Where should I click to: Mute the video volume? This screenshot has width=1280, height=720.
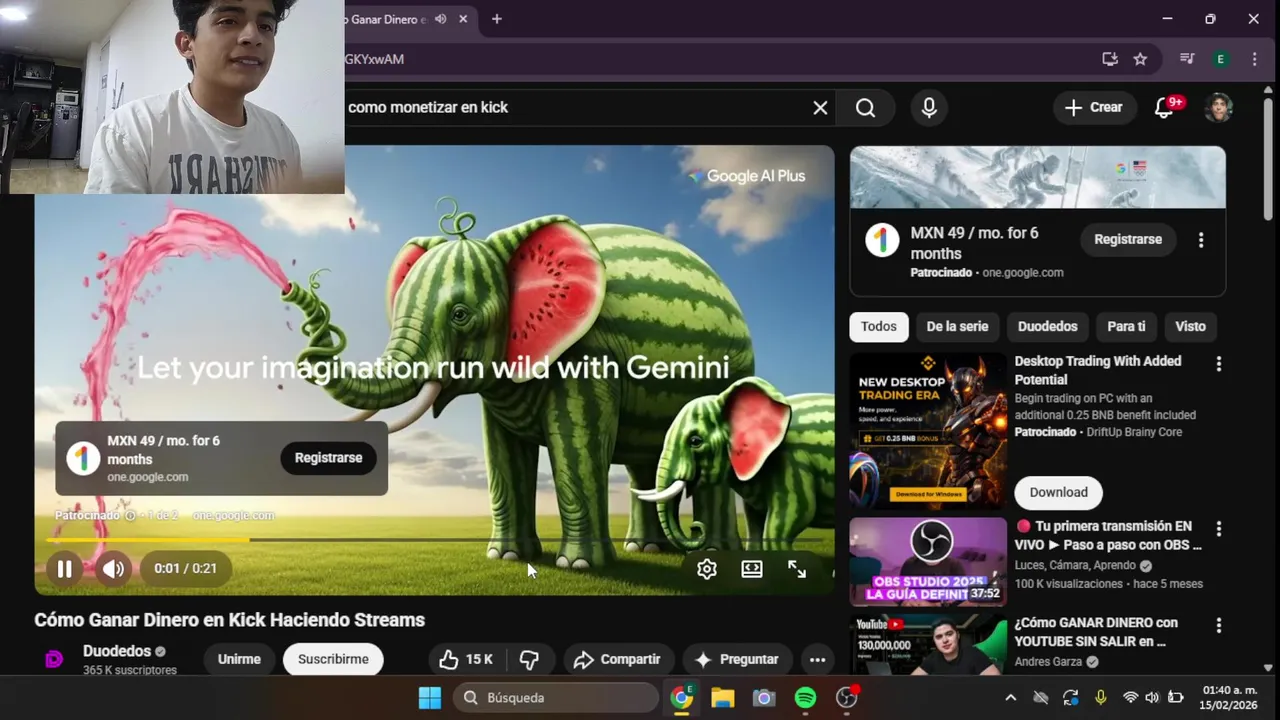pyautogui.click(x=113, y=569)
